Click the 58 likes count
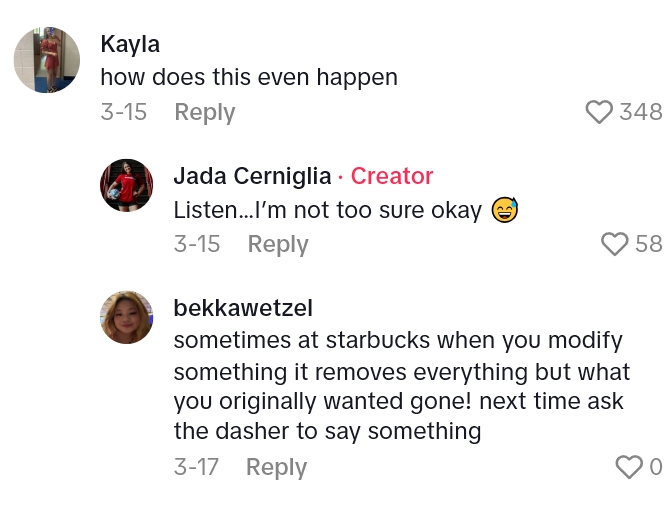 (648, 244)
